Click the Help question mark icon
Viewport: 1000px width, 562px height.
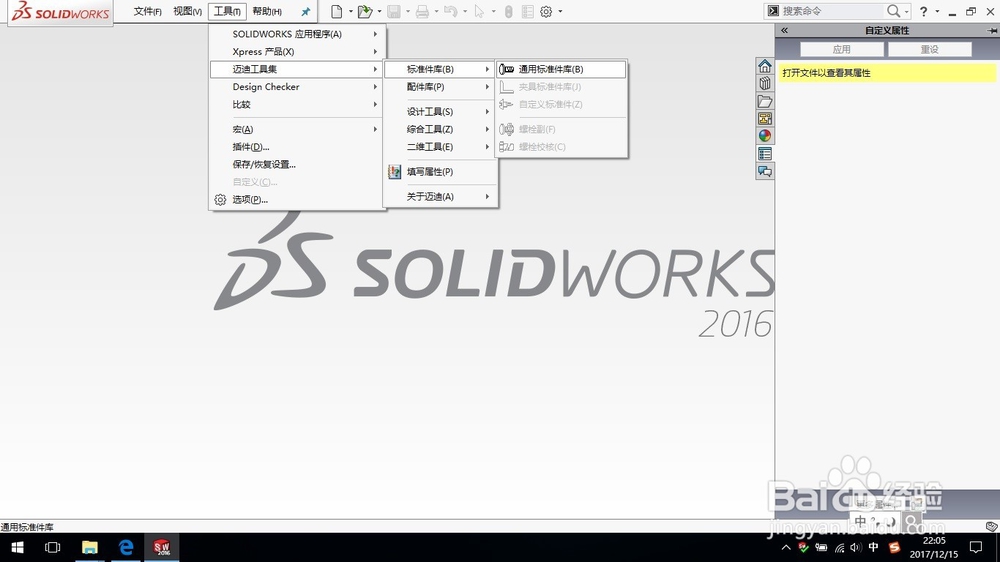click(x=923, y=11)
